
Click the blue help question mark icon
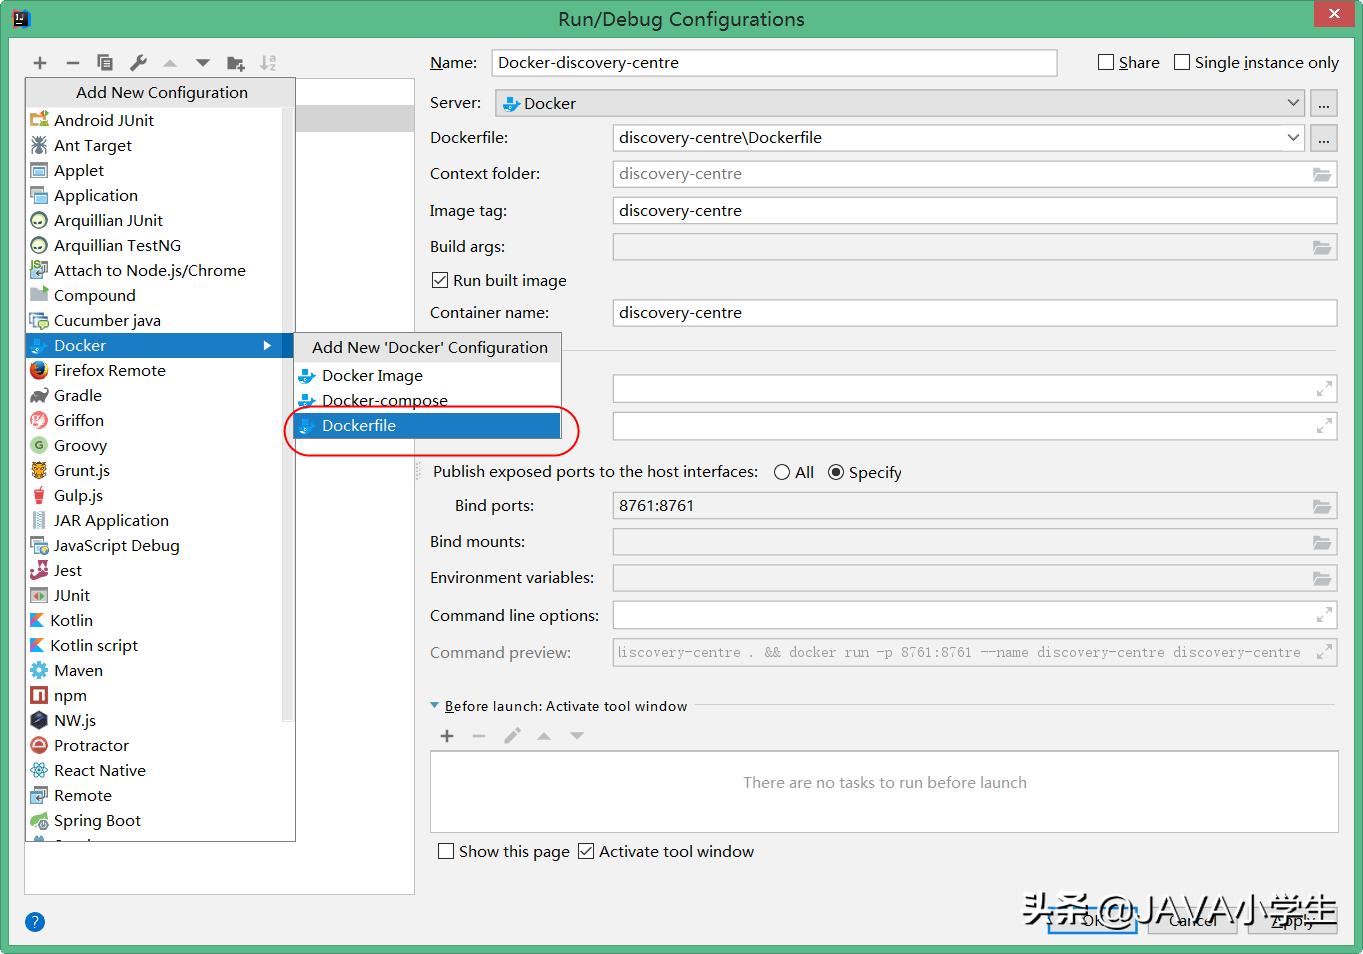tap(35, 922)
